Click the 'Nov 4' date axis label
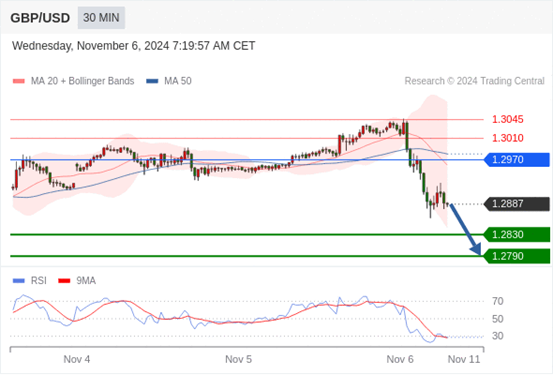The height and width of the screenshot is (375, 553). tap(77, 359)
